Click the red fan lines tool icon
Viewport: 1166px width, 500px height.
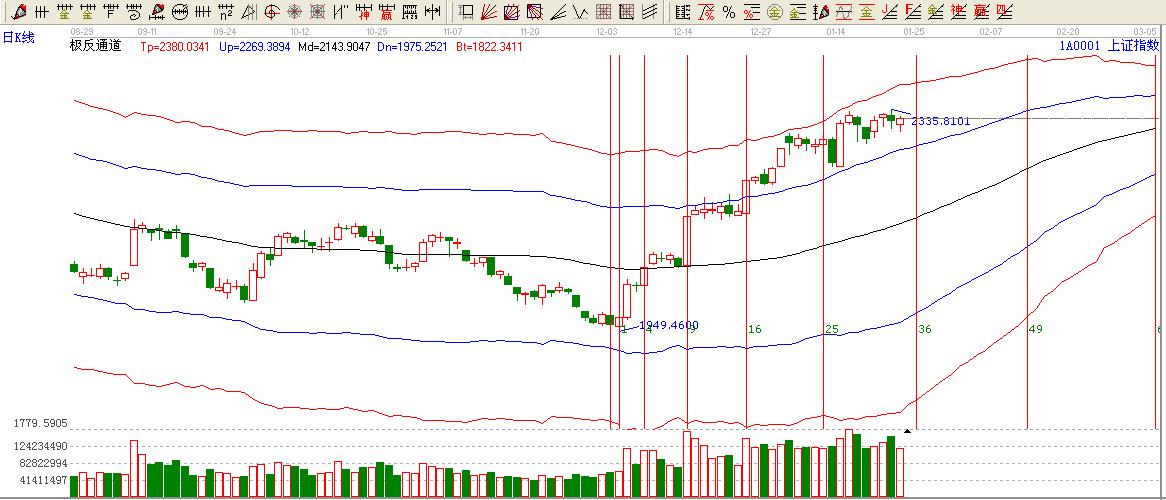[489, 13]
